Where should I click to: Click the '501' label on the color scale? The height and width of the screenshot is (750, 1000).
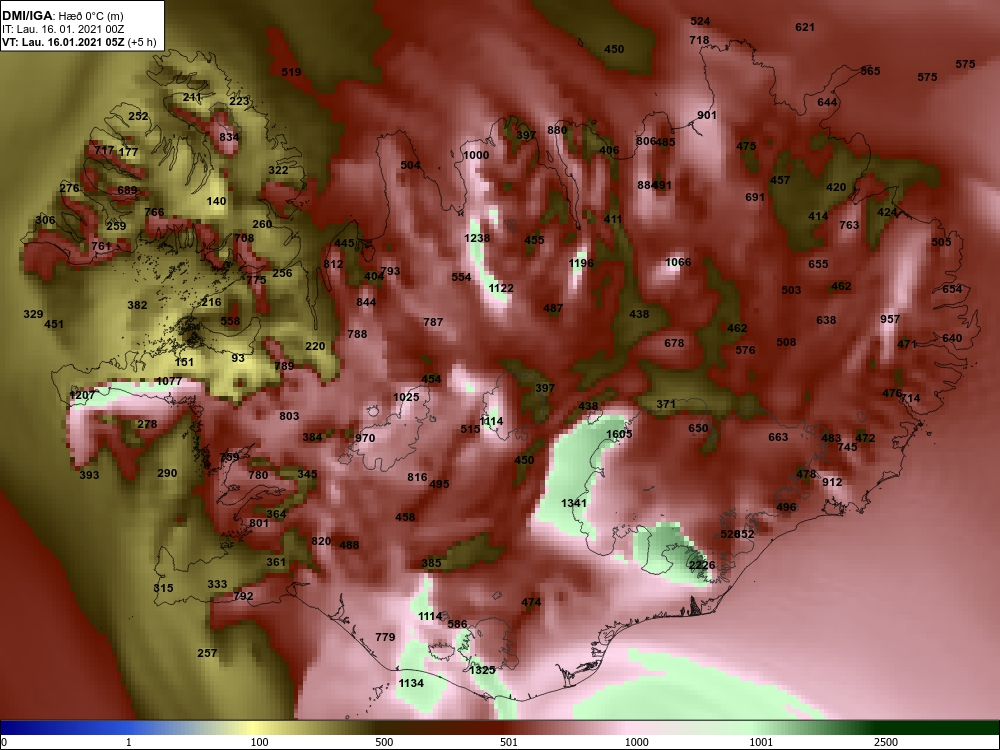click(x=509, y=742)
